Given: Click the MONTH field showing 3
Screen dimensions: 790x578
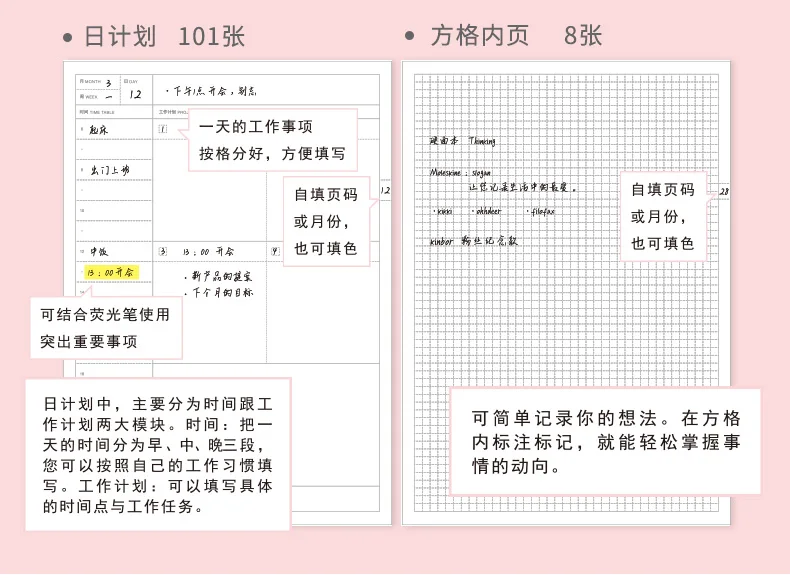Looking at the screenshot, I should (x=98, y=82).
